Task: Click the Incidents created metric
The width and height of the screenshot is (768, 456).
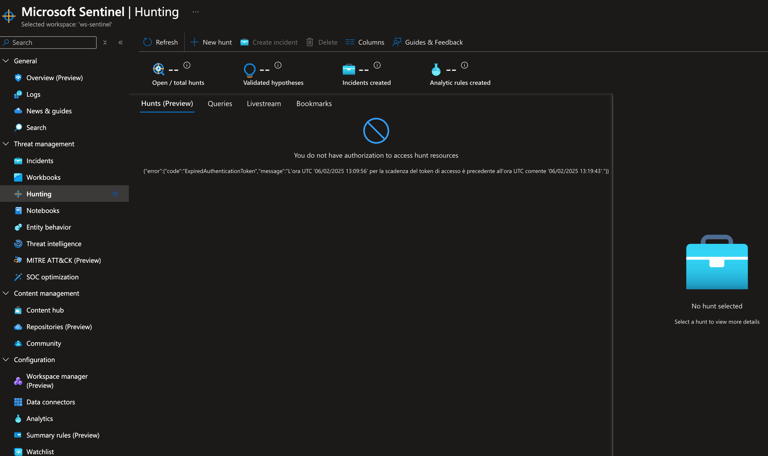Action: (x=366, y=74)
